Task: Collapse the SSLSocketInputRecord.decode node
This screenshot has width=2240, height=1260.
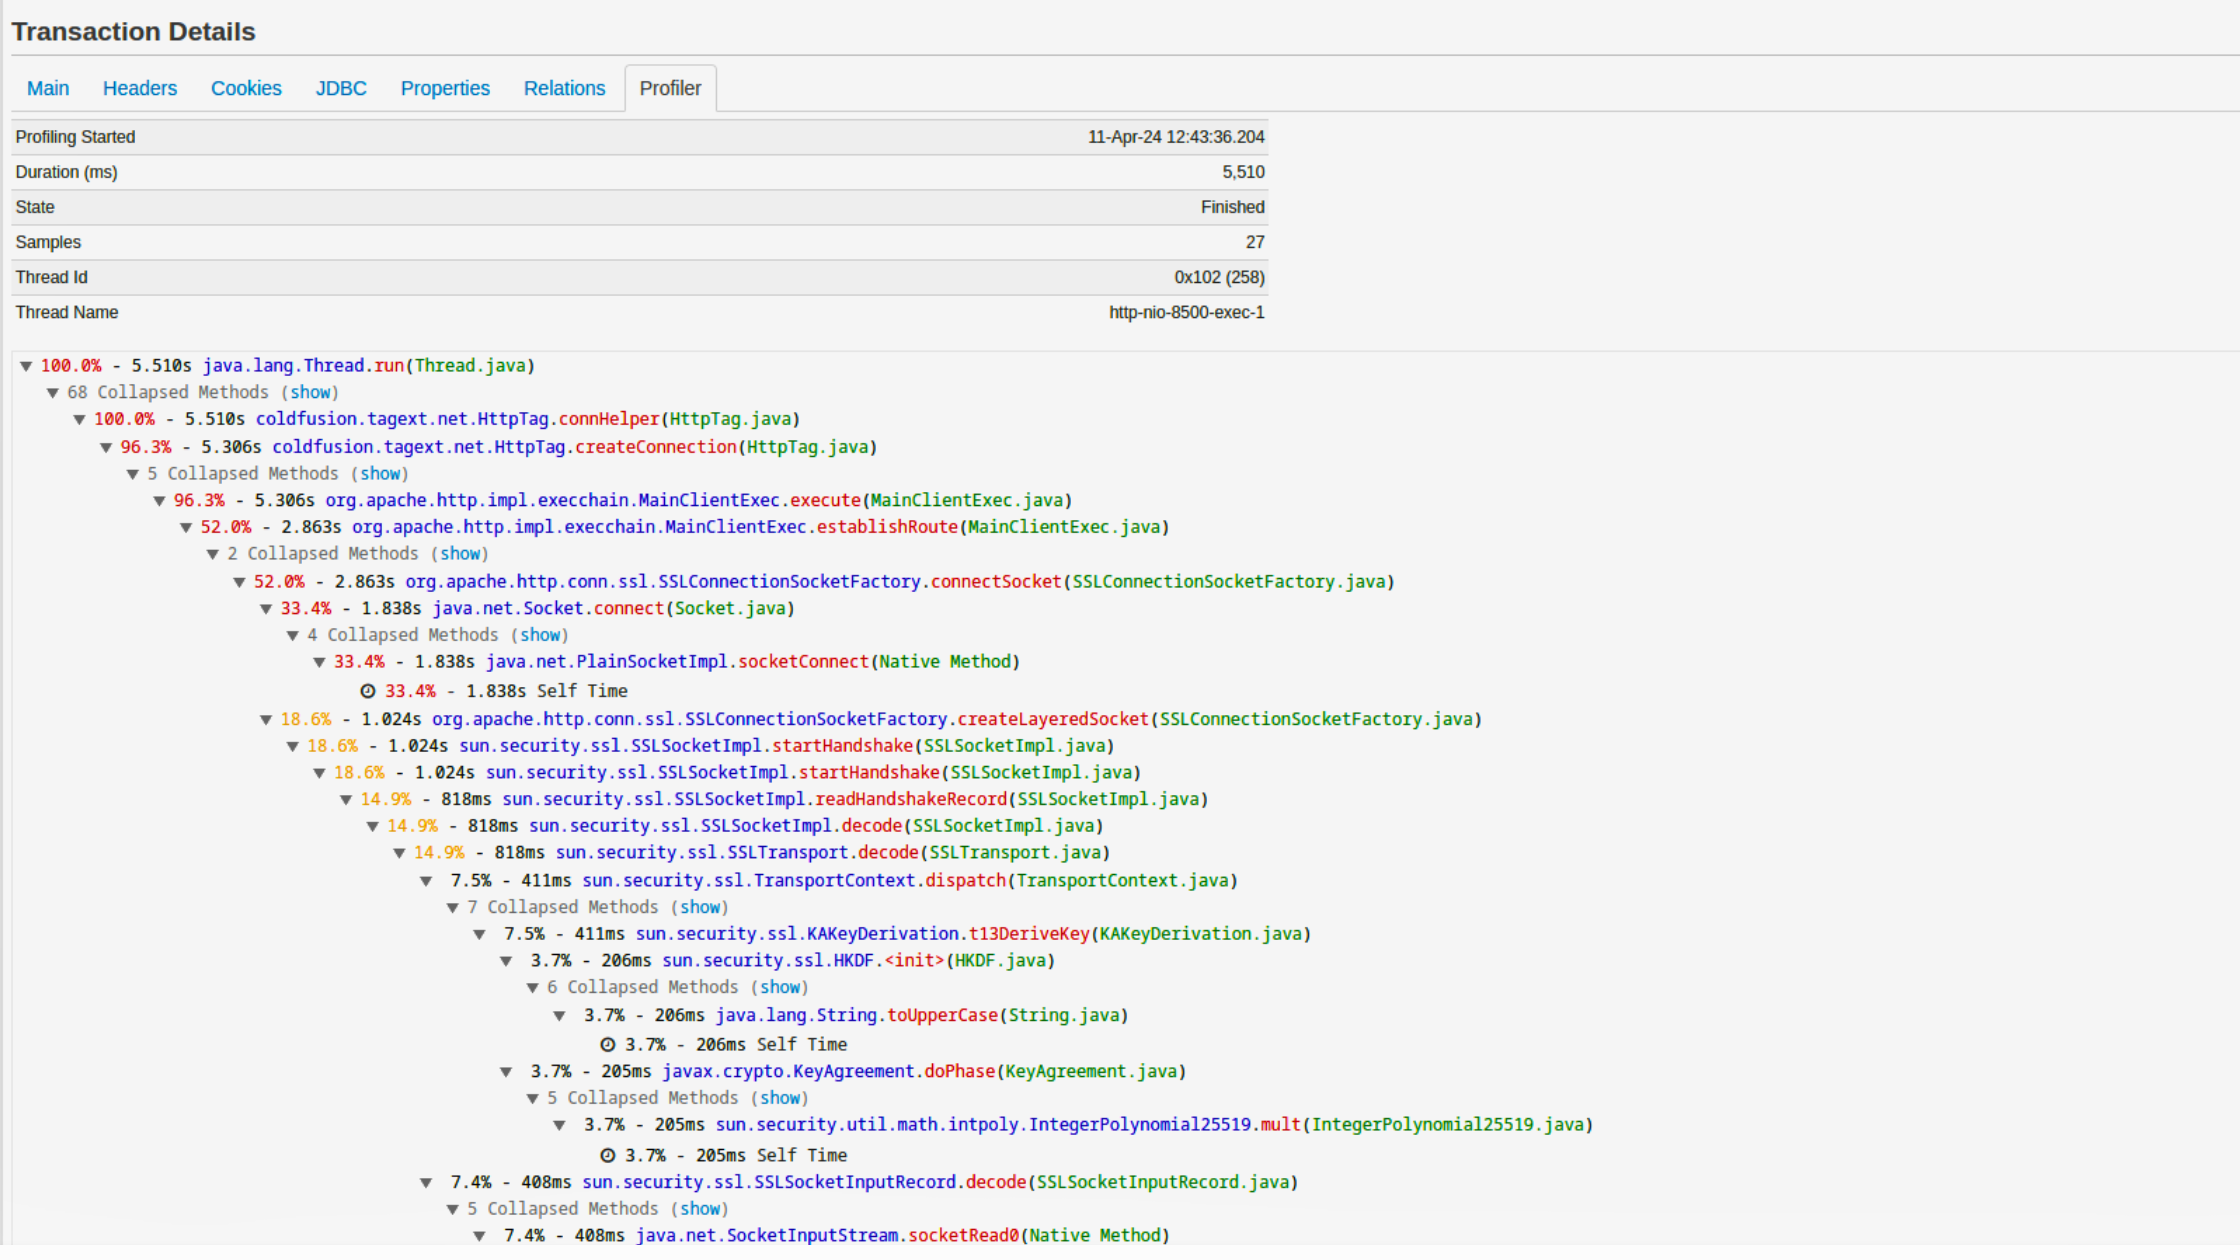Action: point(426,1183)
